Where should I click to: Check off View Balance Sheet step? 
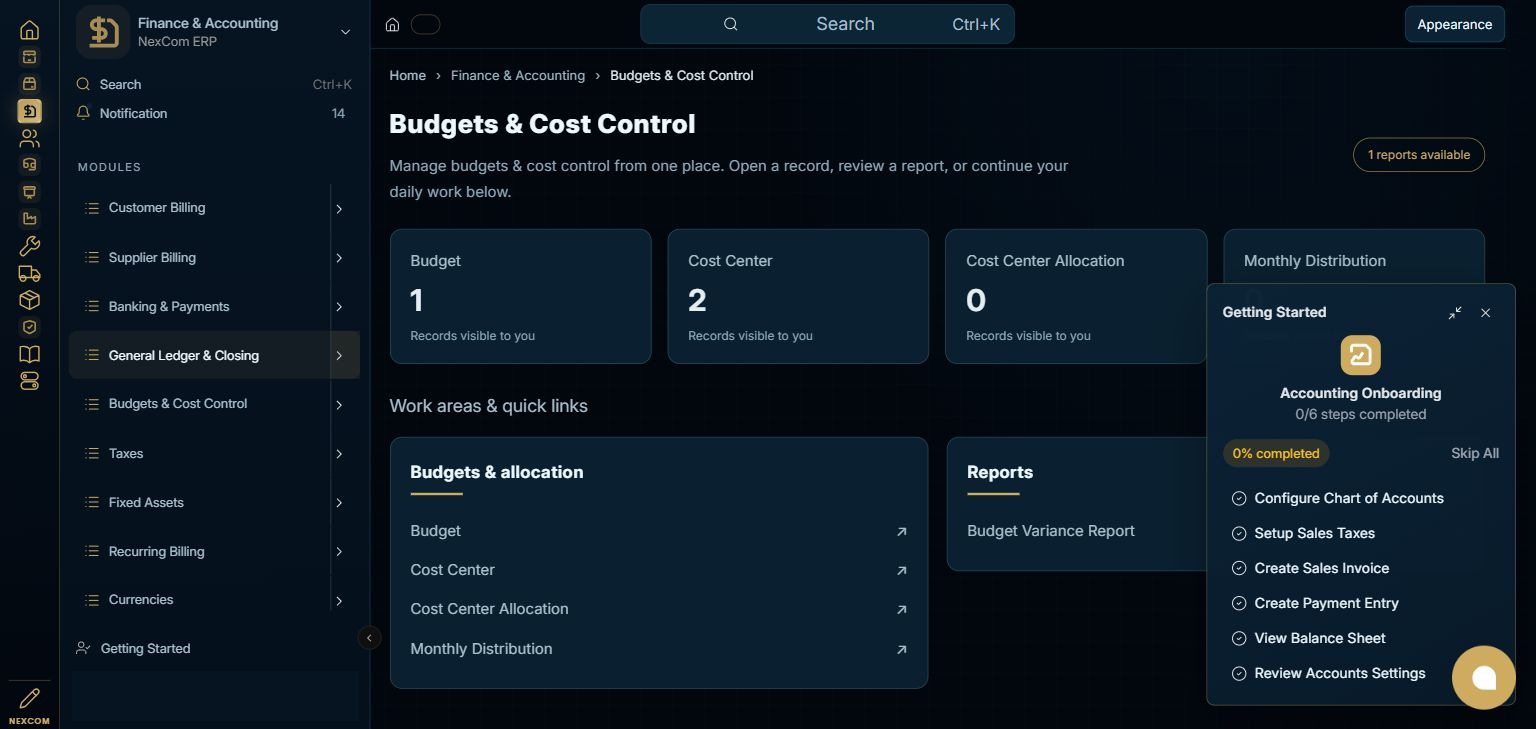pos(1239,638)
